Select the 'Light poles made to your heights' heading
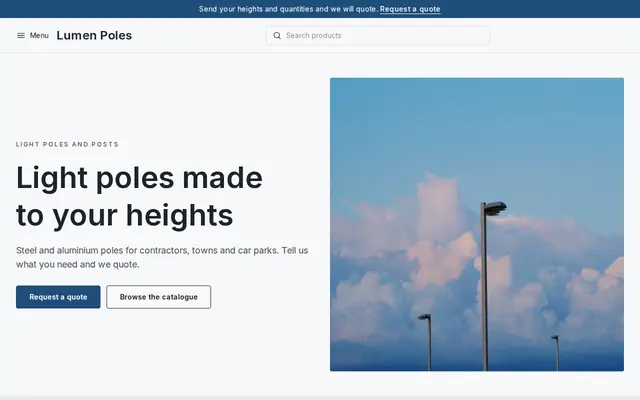 (x=139, y=196)
